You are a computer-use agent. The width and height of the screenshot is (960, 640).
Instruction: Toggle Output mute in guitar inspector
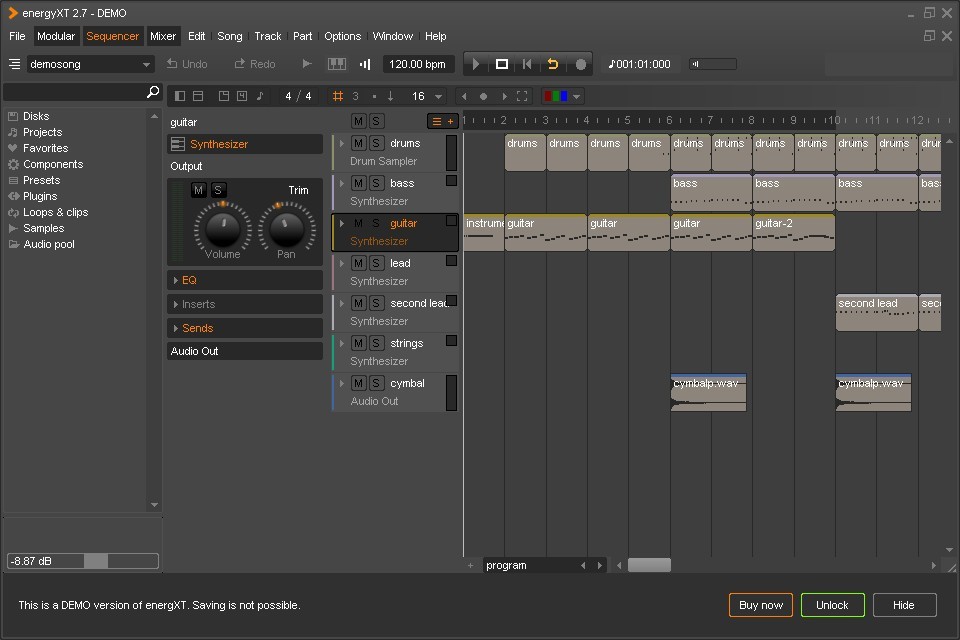click(198, 190)
